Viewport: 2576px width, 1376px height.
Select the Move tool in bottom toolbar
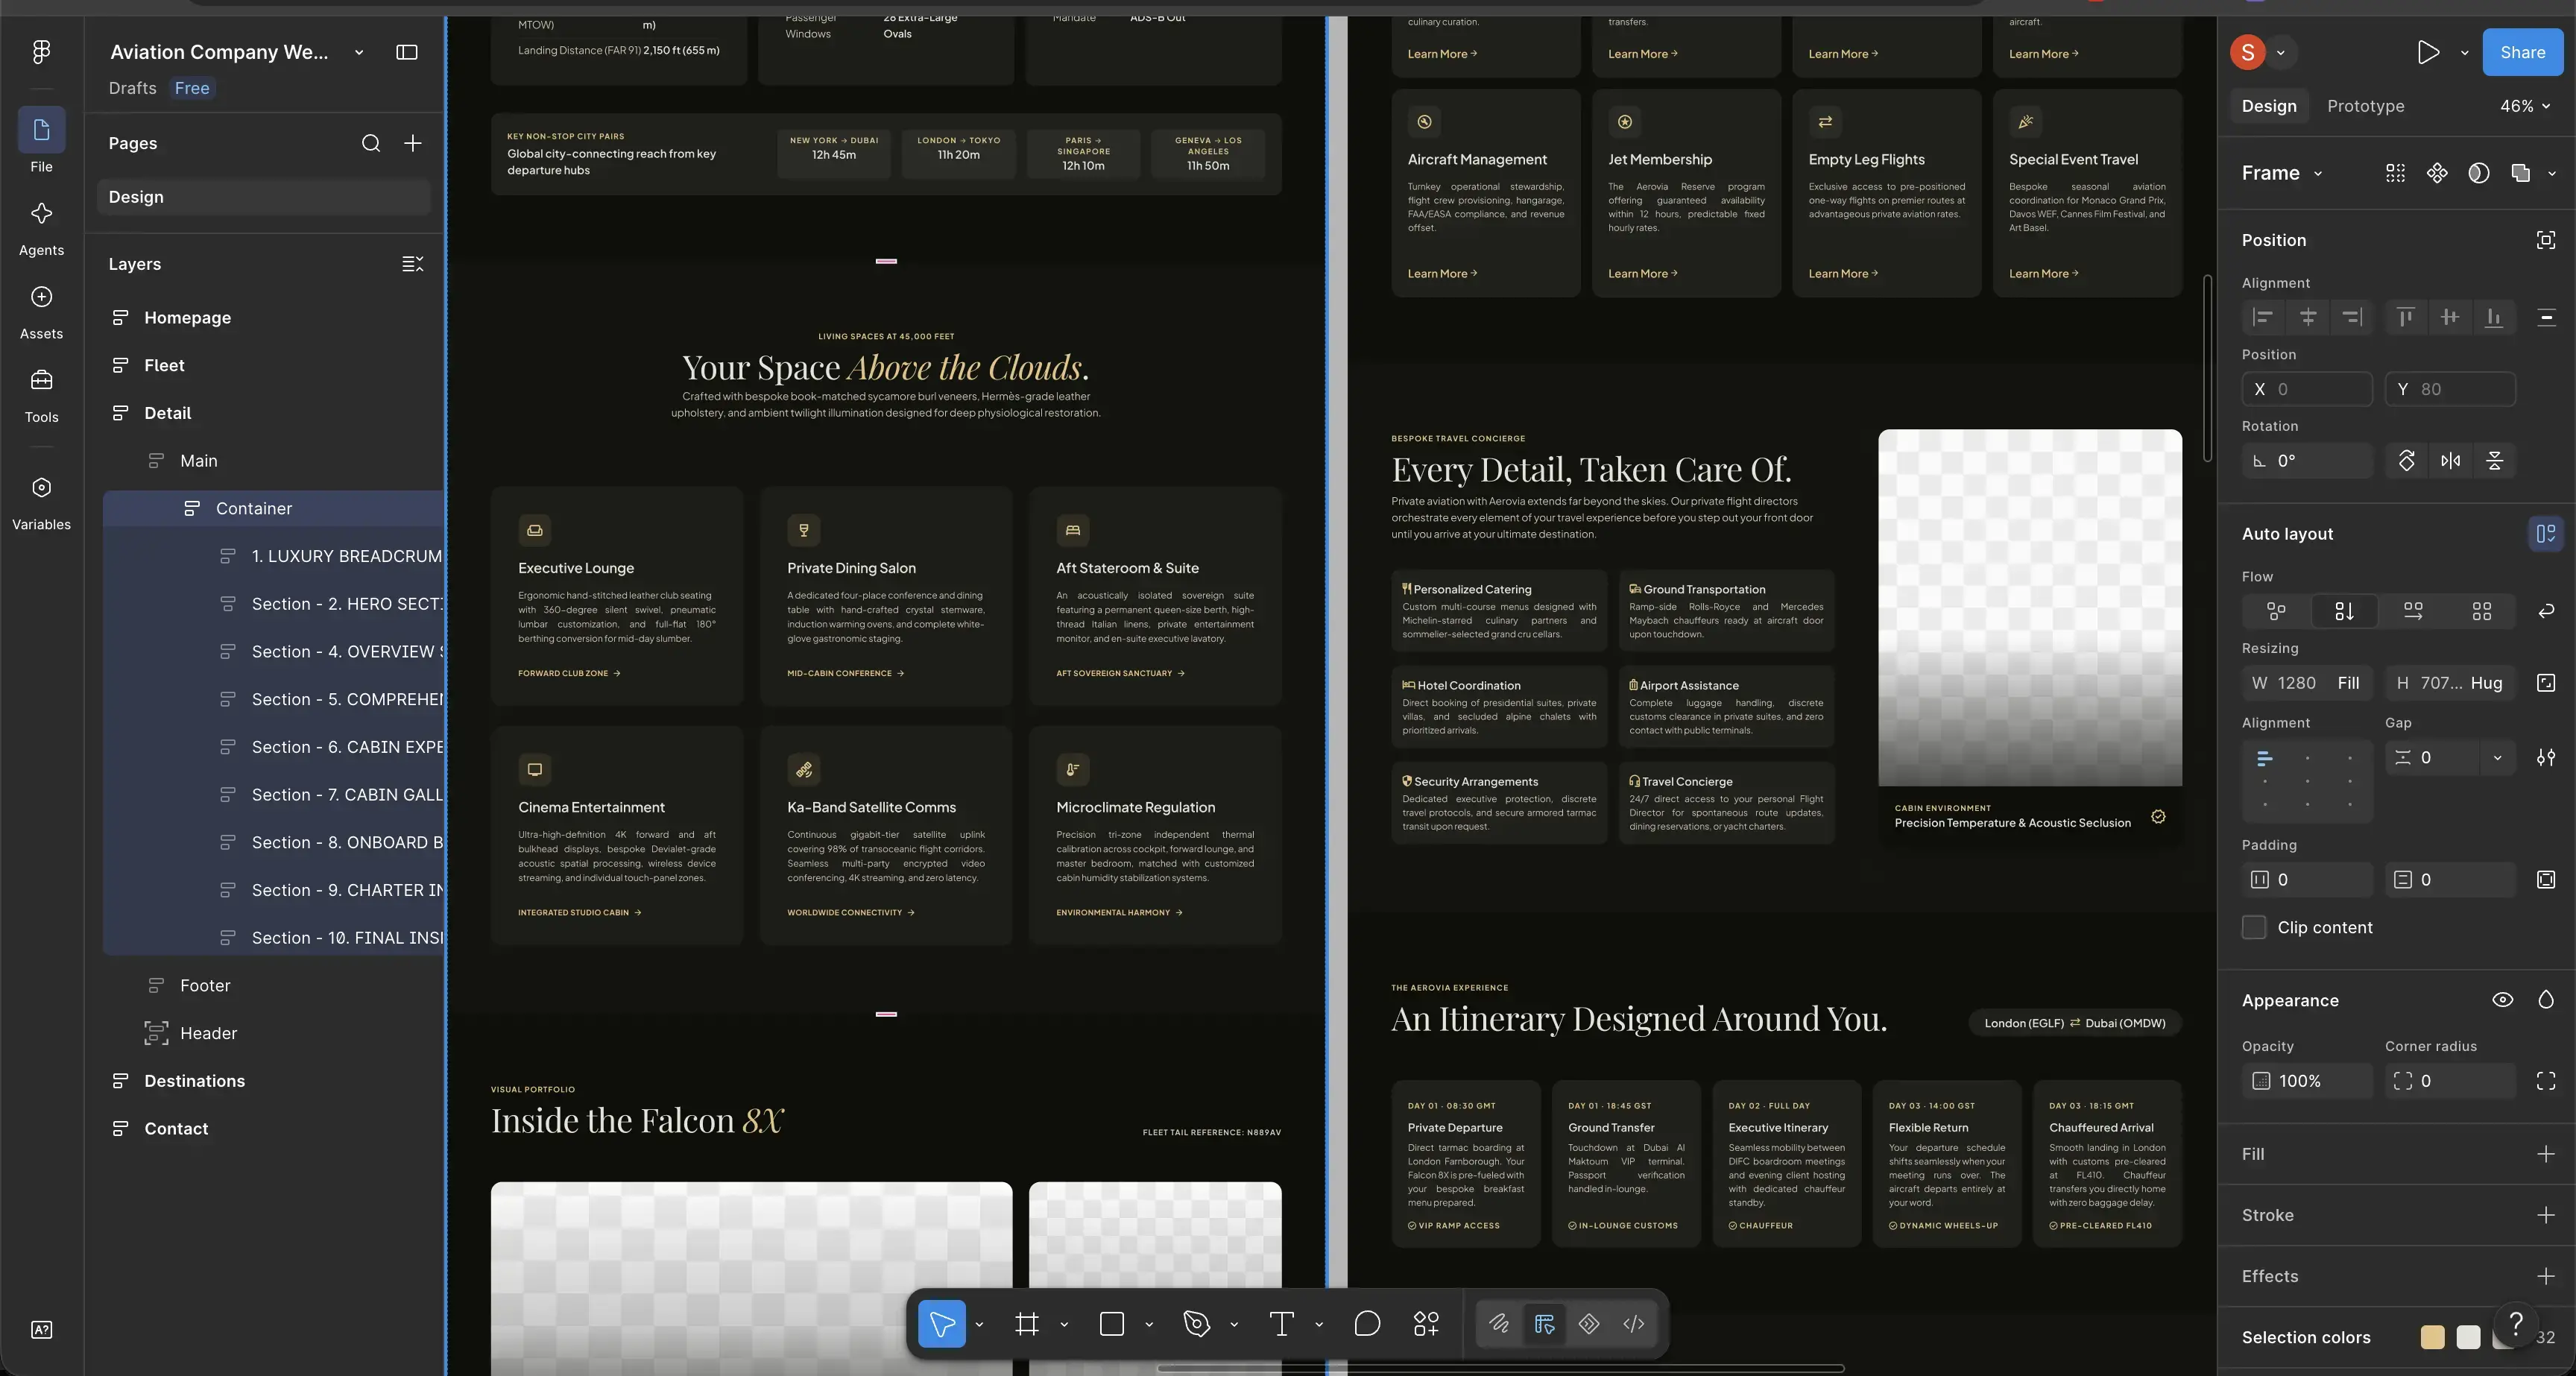(941, 1324)
